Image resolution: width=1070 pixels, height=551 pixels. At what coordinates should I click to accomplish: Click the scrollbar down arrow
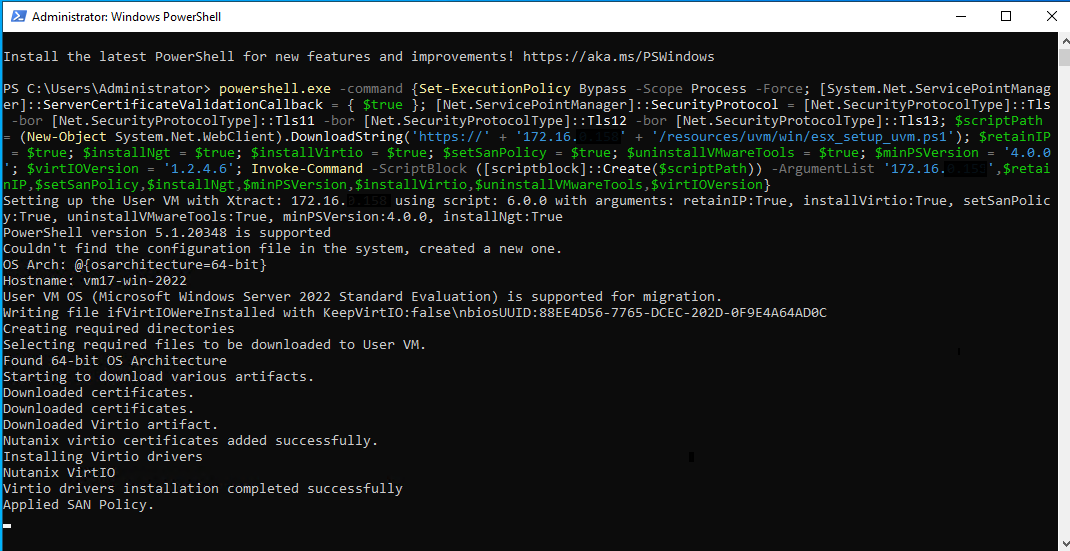tap(1061, 542)
